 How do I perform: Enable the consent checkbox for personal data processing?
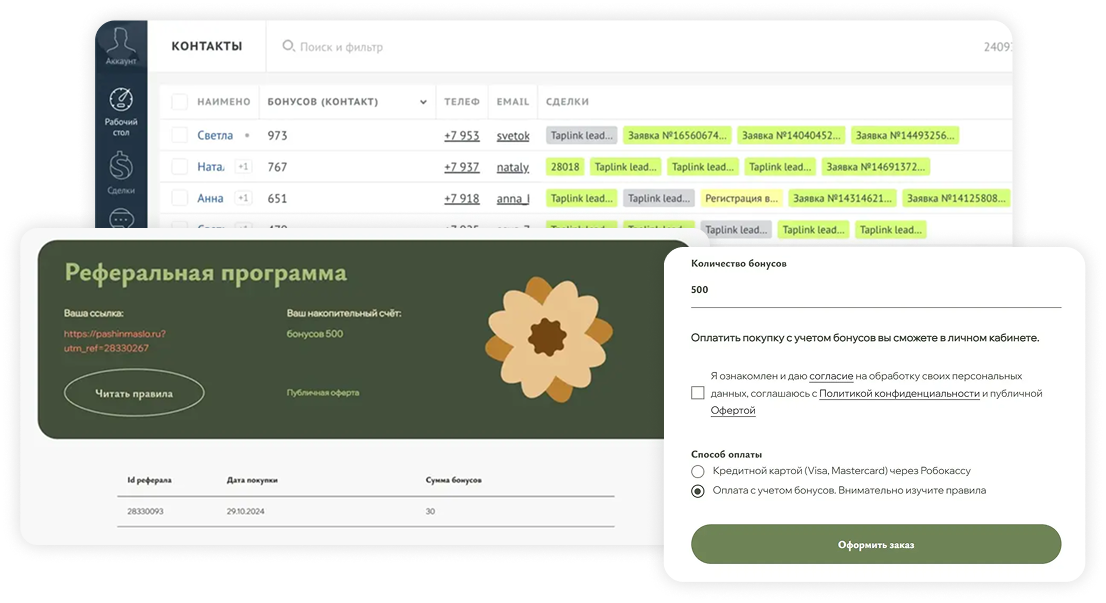pyautogui.click(x=697, y=393)
